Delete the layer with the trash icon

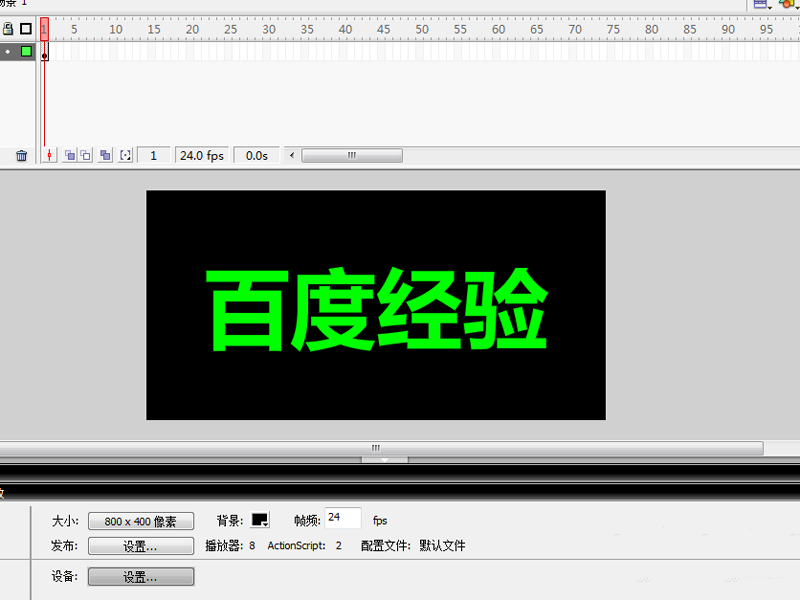tap(21, 156)
